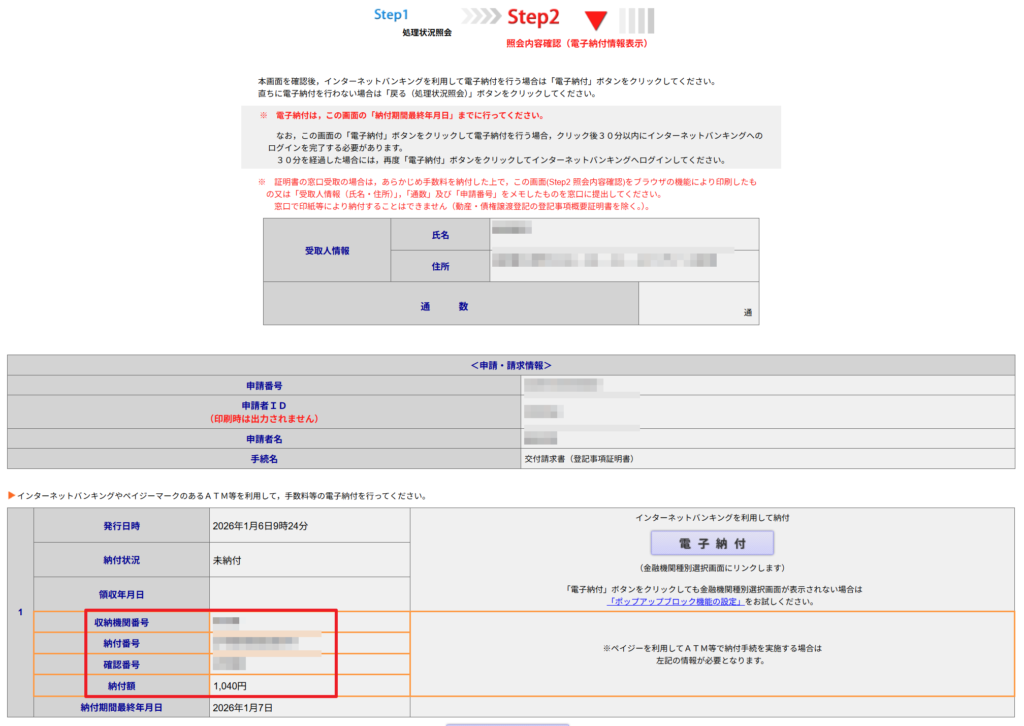The image size is (1024, 726).
Task: Click the gray striped bars after Step2
Action: 637,20
